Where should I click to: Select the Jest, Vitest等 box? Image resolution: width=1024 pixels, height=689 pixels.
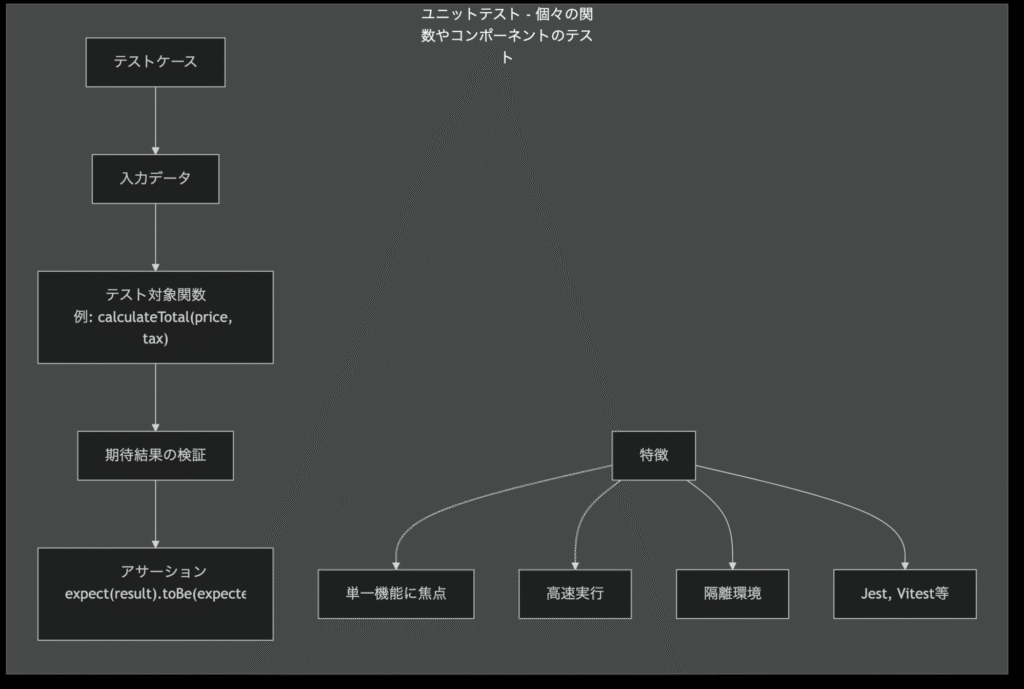[x=905, y=594]
